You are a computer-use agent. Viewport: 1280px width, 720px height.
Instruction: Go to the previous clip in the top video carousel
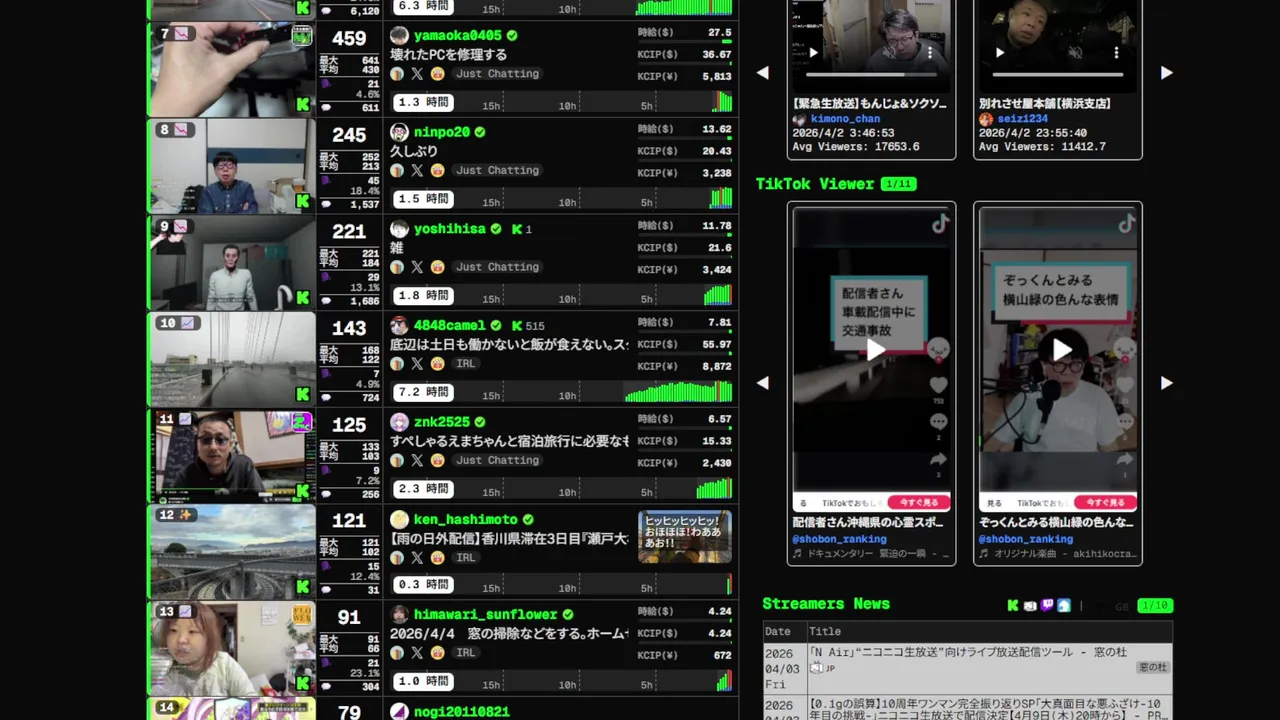[x=763, y=73]
